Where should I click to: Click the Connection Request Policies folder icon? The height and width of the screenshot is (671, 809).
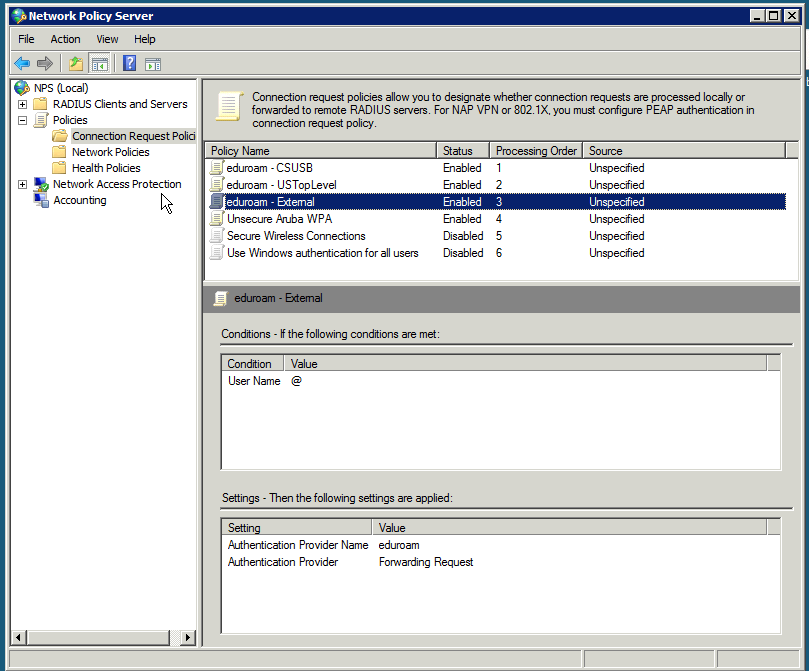[x=60, y=136]
